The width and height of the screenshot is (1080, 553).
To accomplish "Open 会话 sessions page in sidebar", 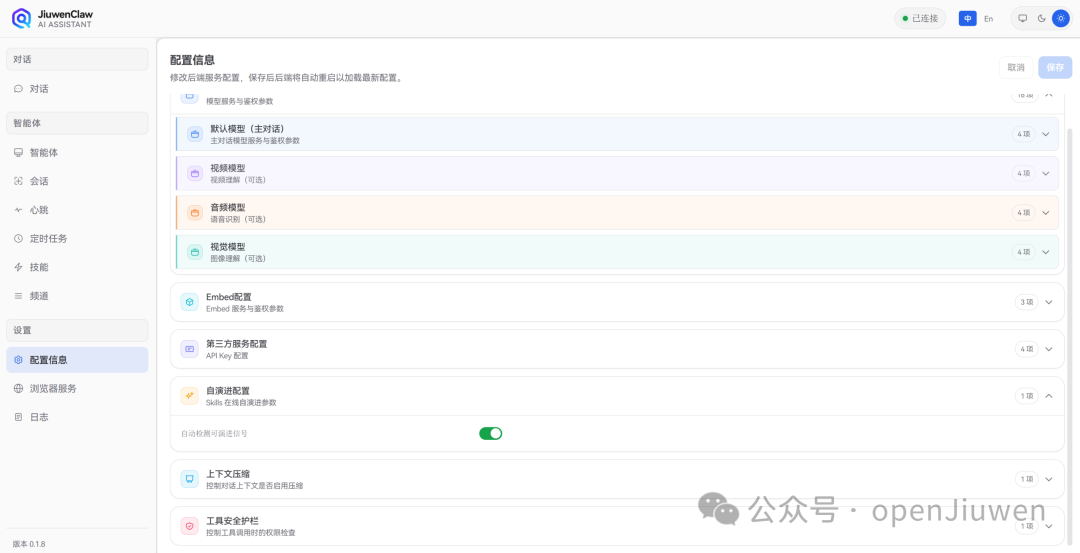I will [77, 181].
